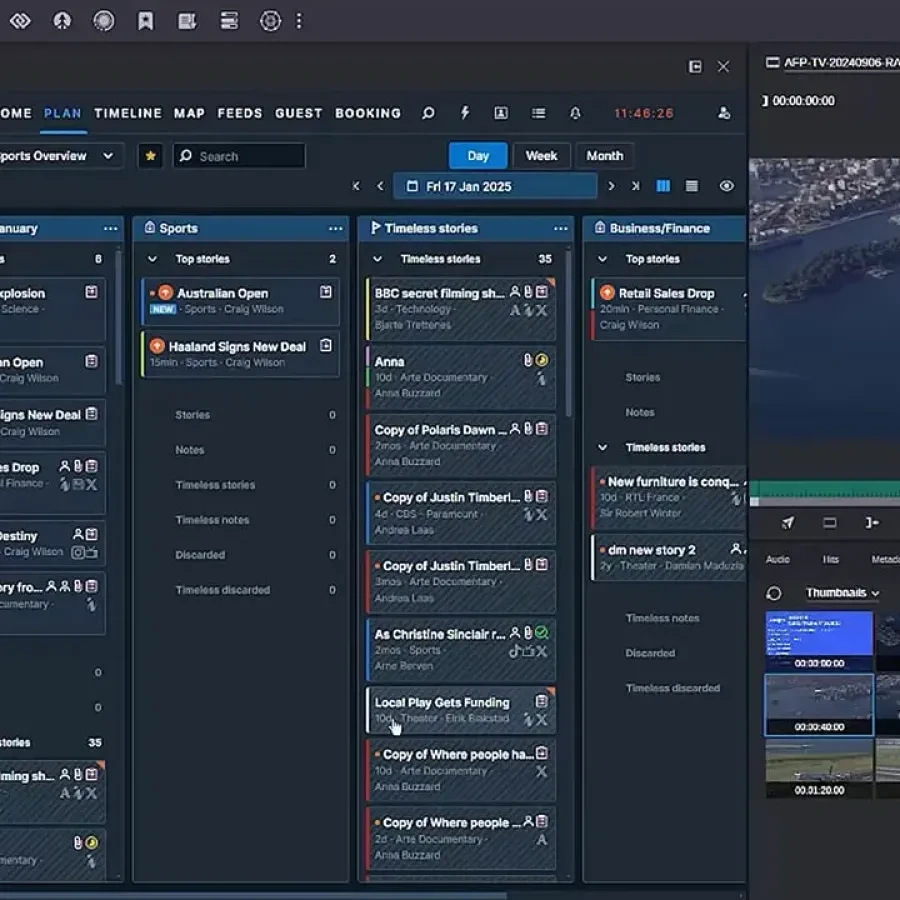Open the Fri 17 Jan 2025 date picker

pyautogui.click(x=495, y=187)
